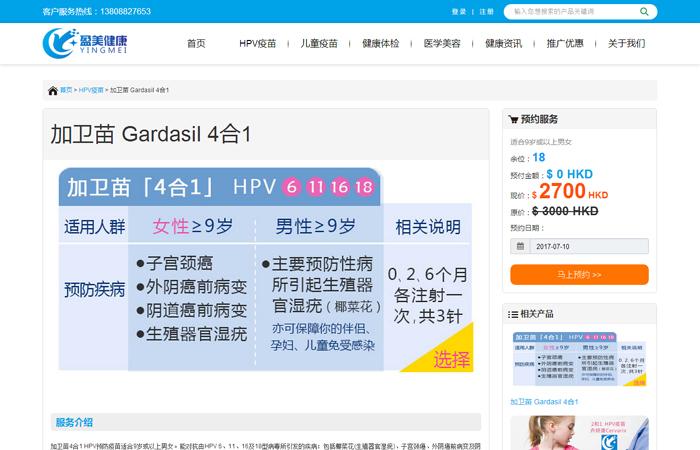Click the search magnifier icon
The height and width of the screenshot is (450, 700).
tap(644, 12)
